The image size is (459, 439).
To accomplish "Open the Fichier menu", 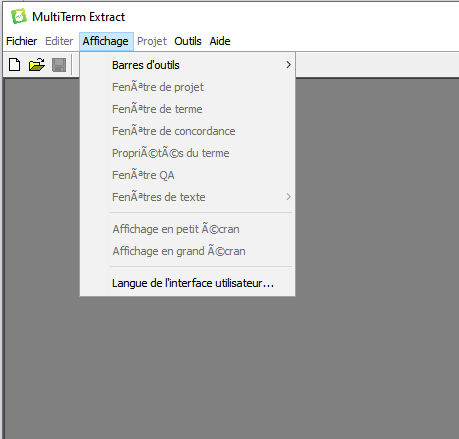I will point(21,41).
